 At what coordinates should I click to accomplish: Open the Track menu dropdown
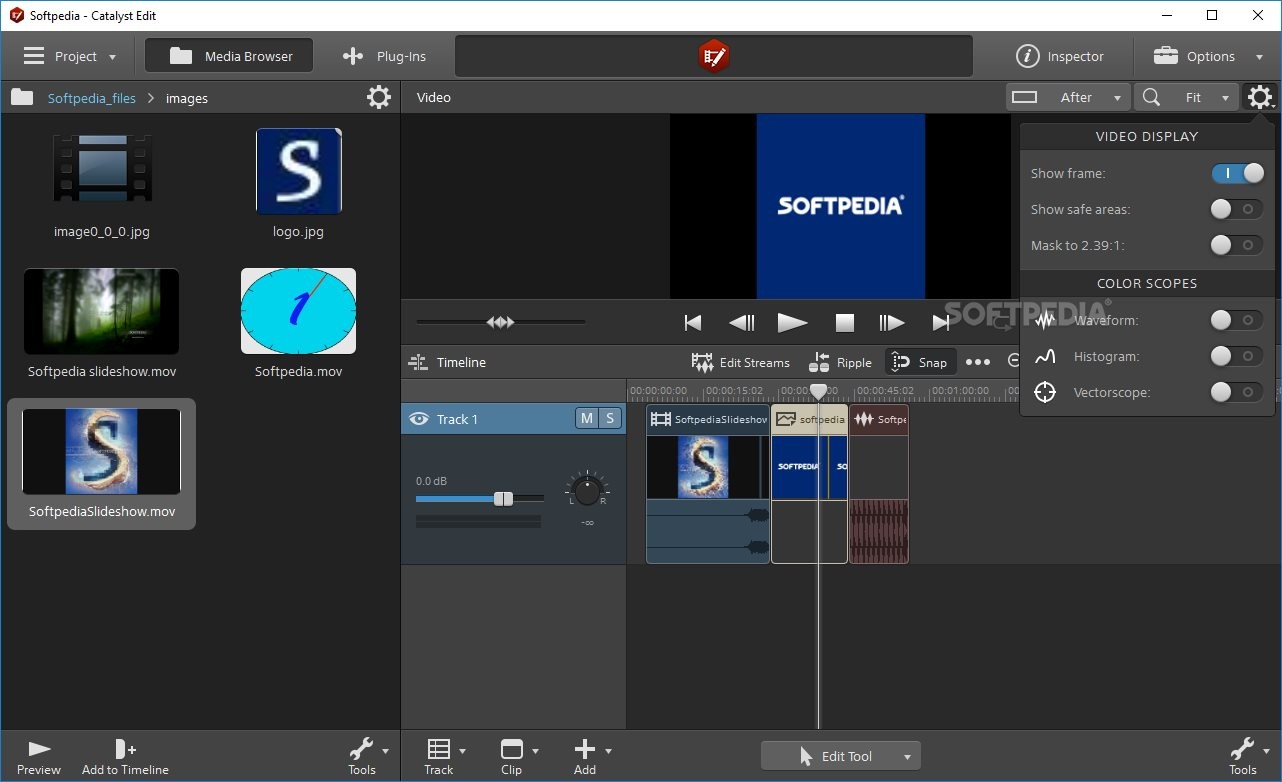[444, 757]
